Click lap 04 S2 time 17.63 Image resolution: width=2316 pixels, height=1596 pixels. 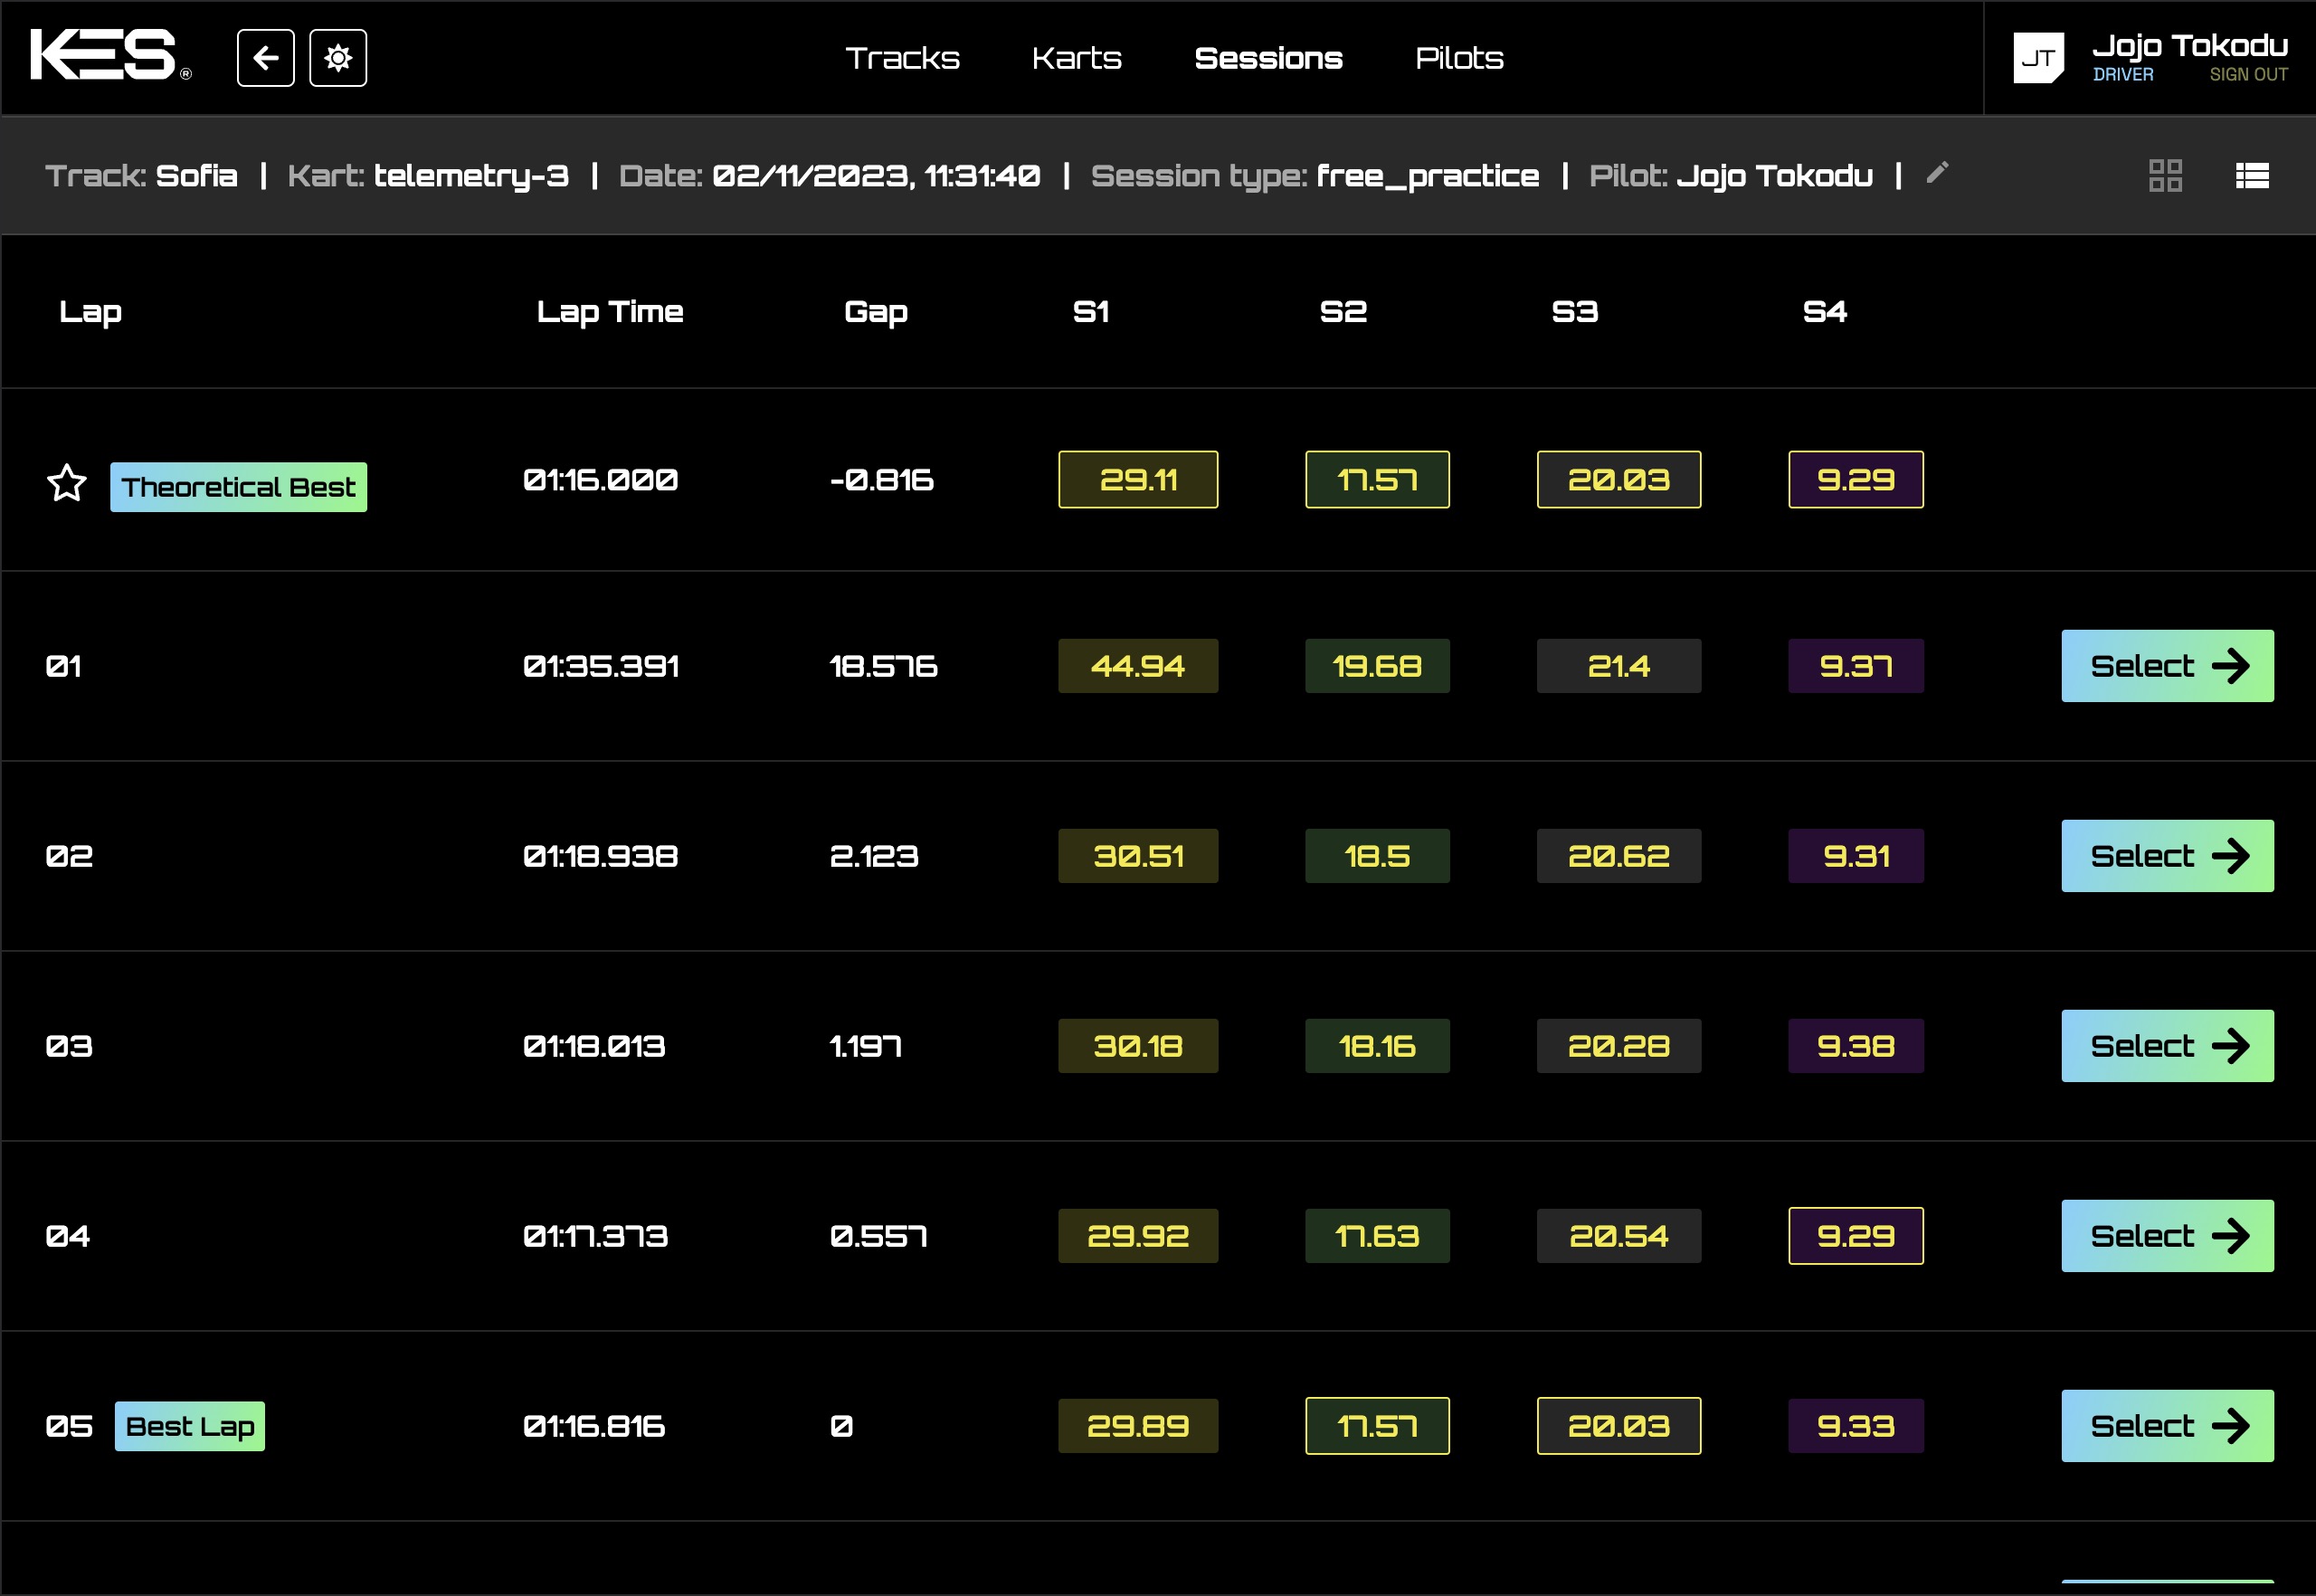pos(1377,1236)
